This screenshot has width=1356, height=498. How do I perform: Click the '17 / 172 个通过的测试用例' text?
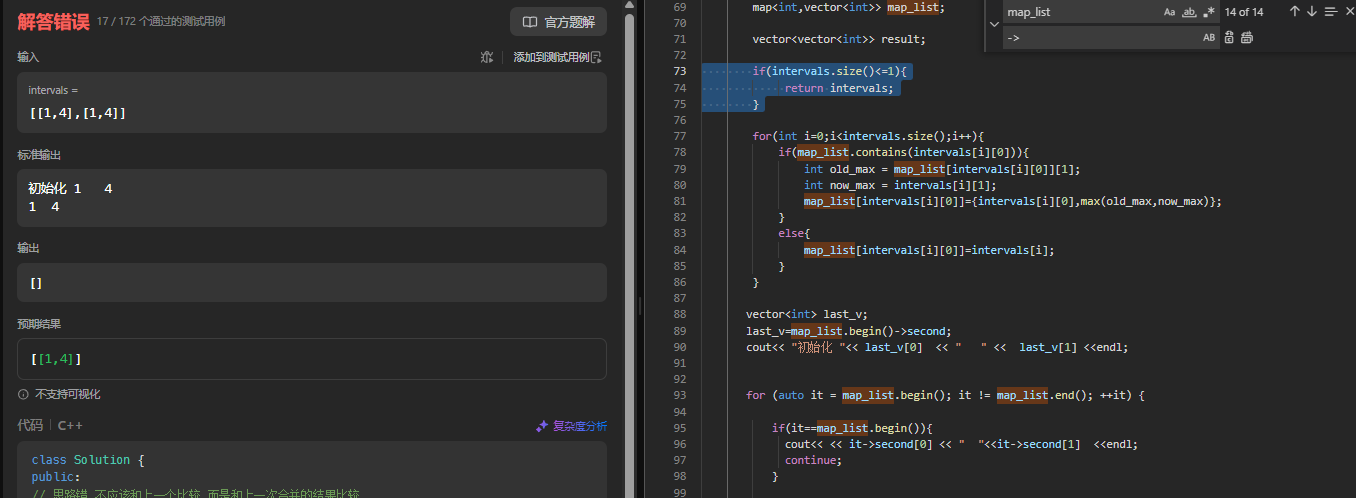(x=161, y=21)
